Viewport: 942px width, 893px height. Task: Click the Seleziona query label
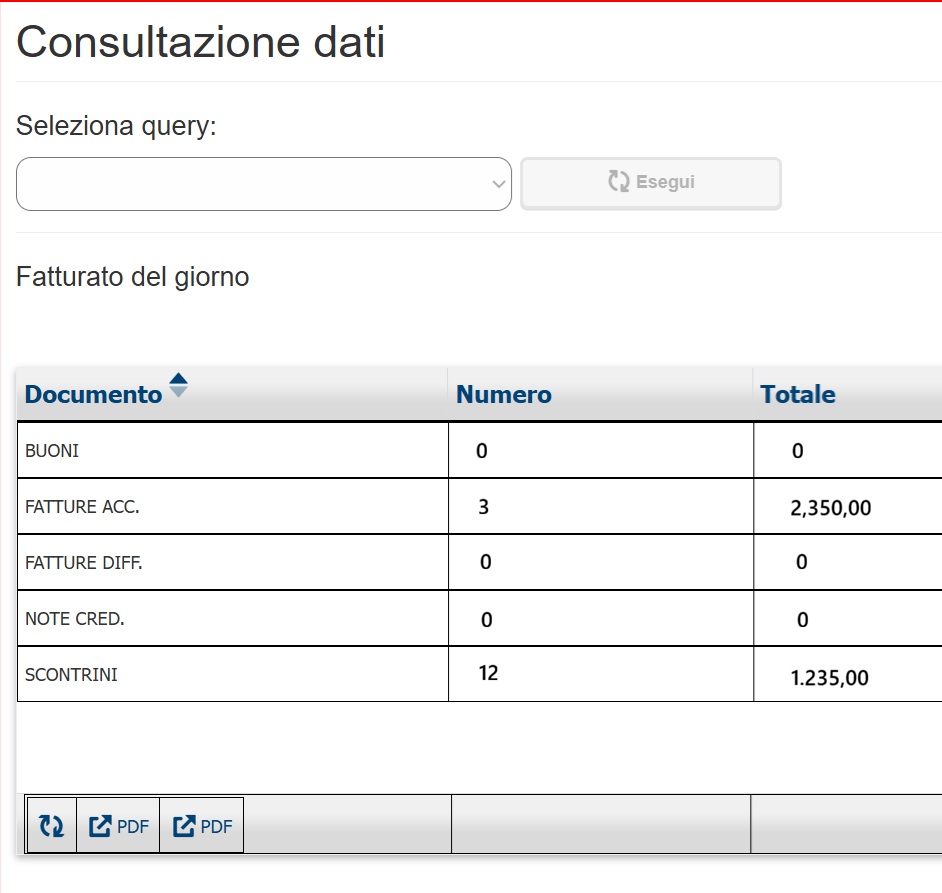click(116, 126)
